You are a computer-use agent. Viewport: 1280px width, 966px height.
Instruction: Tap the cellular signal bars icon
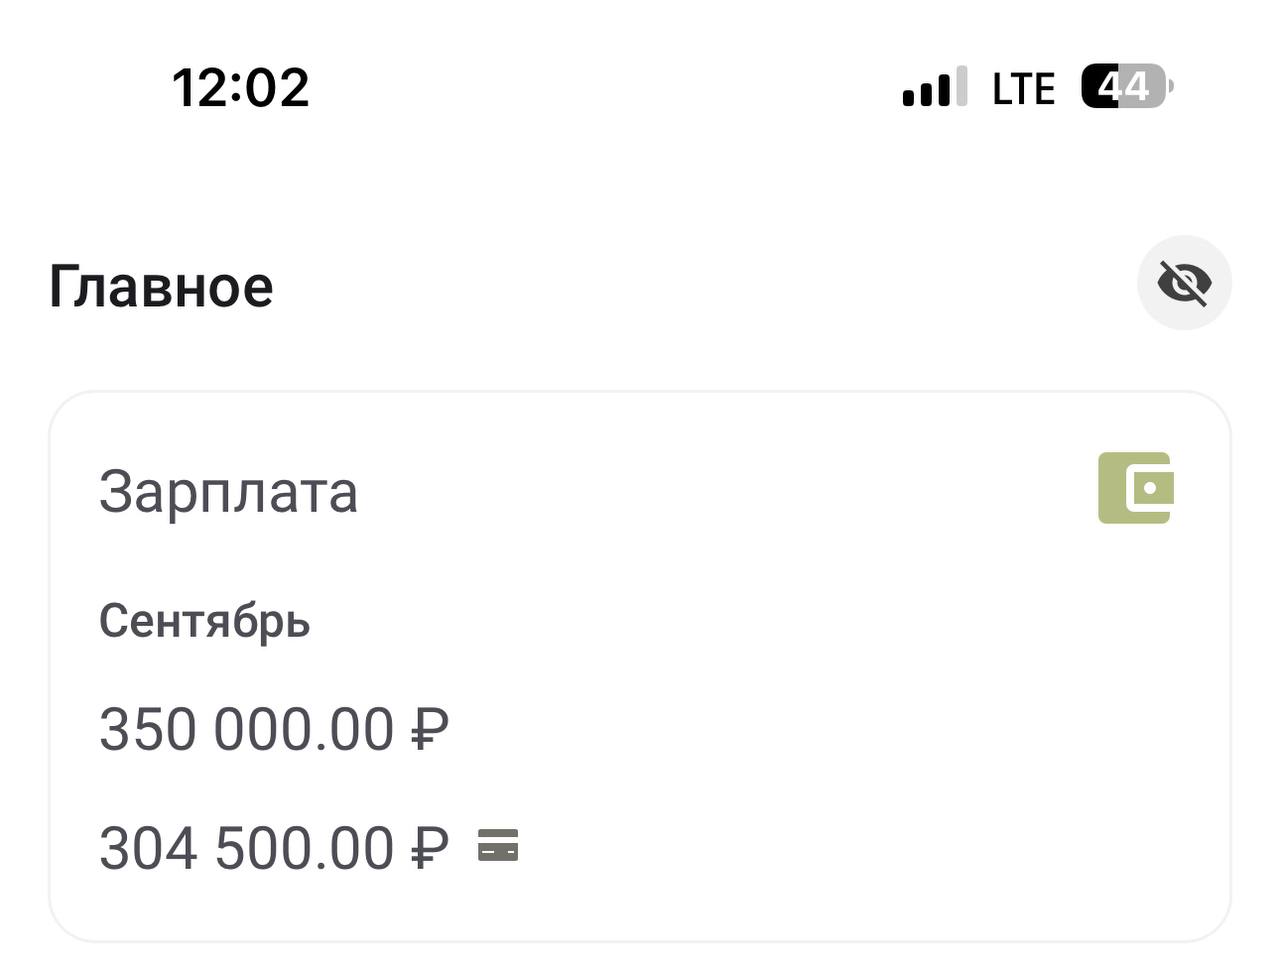[934, 87]
